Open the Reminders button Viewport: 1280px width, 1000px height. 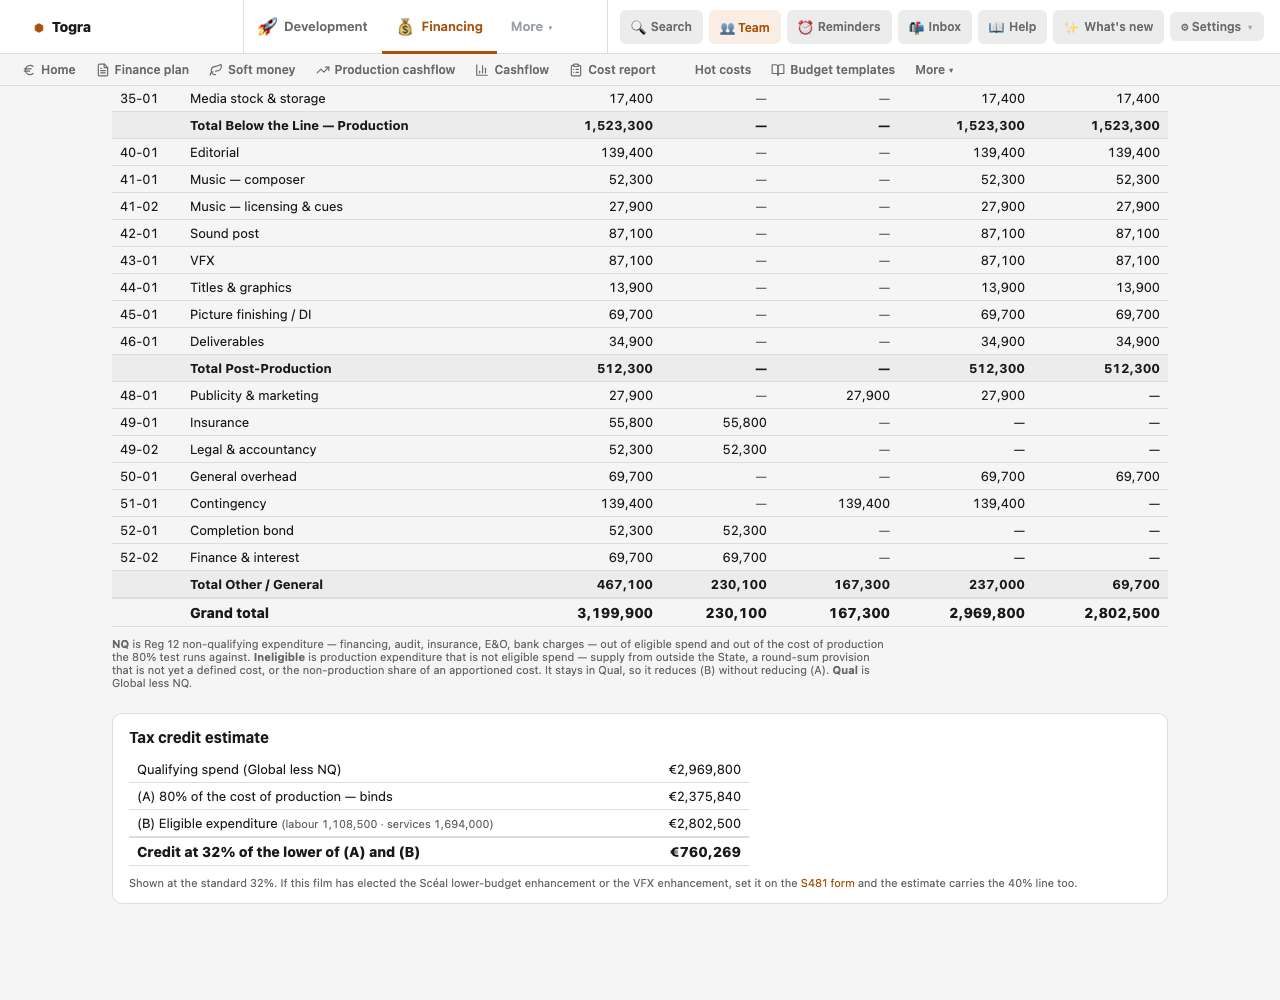point(839,27)
